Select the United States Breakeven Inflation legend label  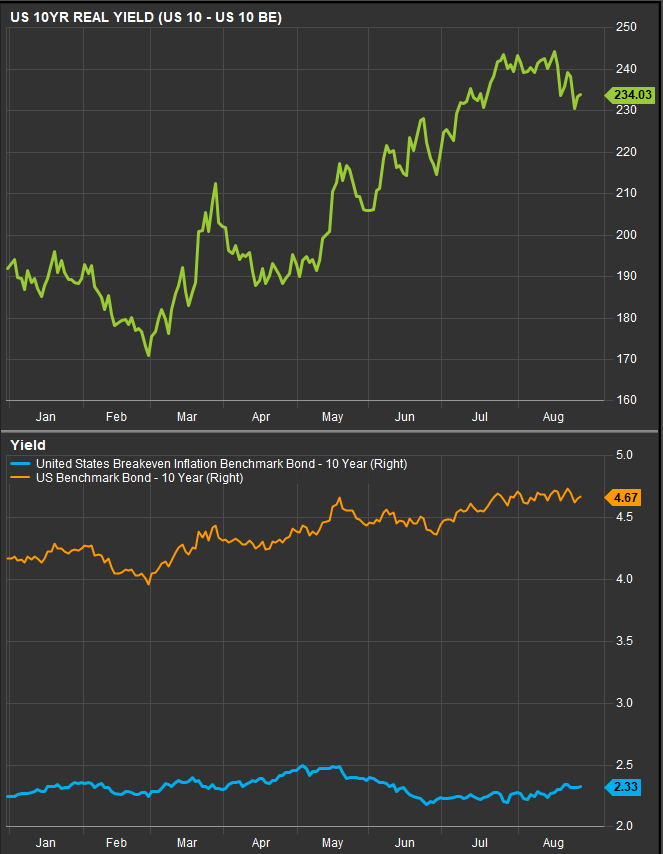point(222,464)
